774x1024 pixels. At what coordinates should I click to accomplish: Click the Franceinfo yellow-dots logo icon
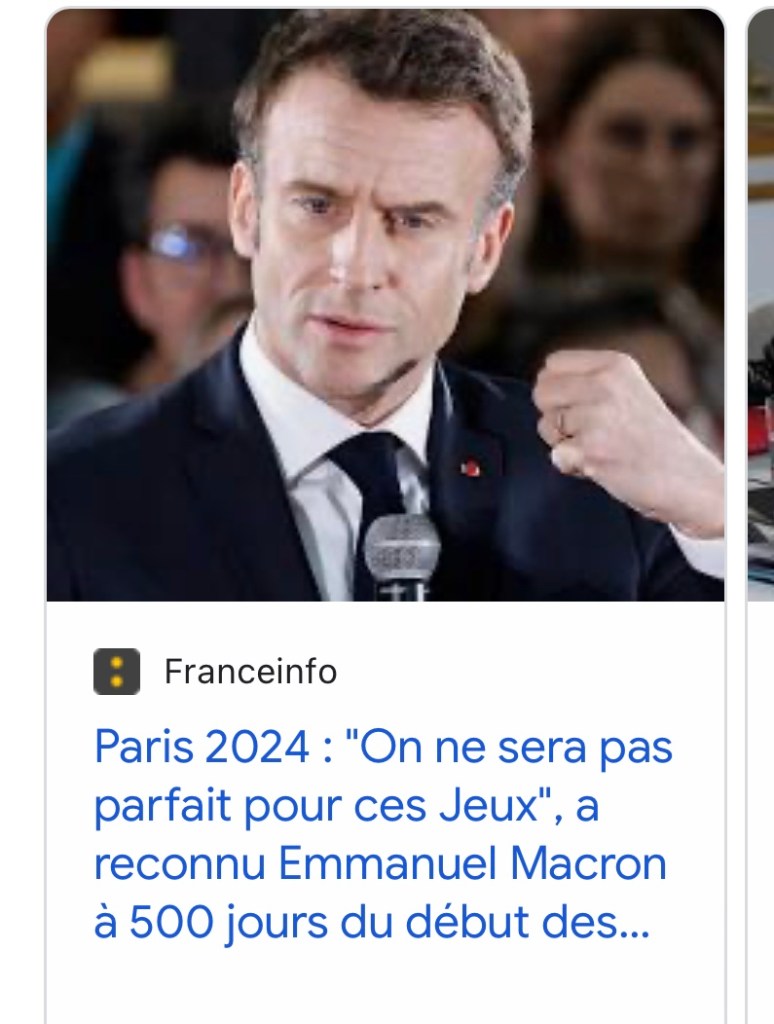pyautogui.click(x=116, y=671)
